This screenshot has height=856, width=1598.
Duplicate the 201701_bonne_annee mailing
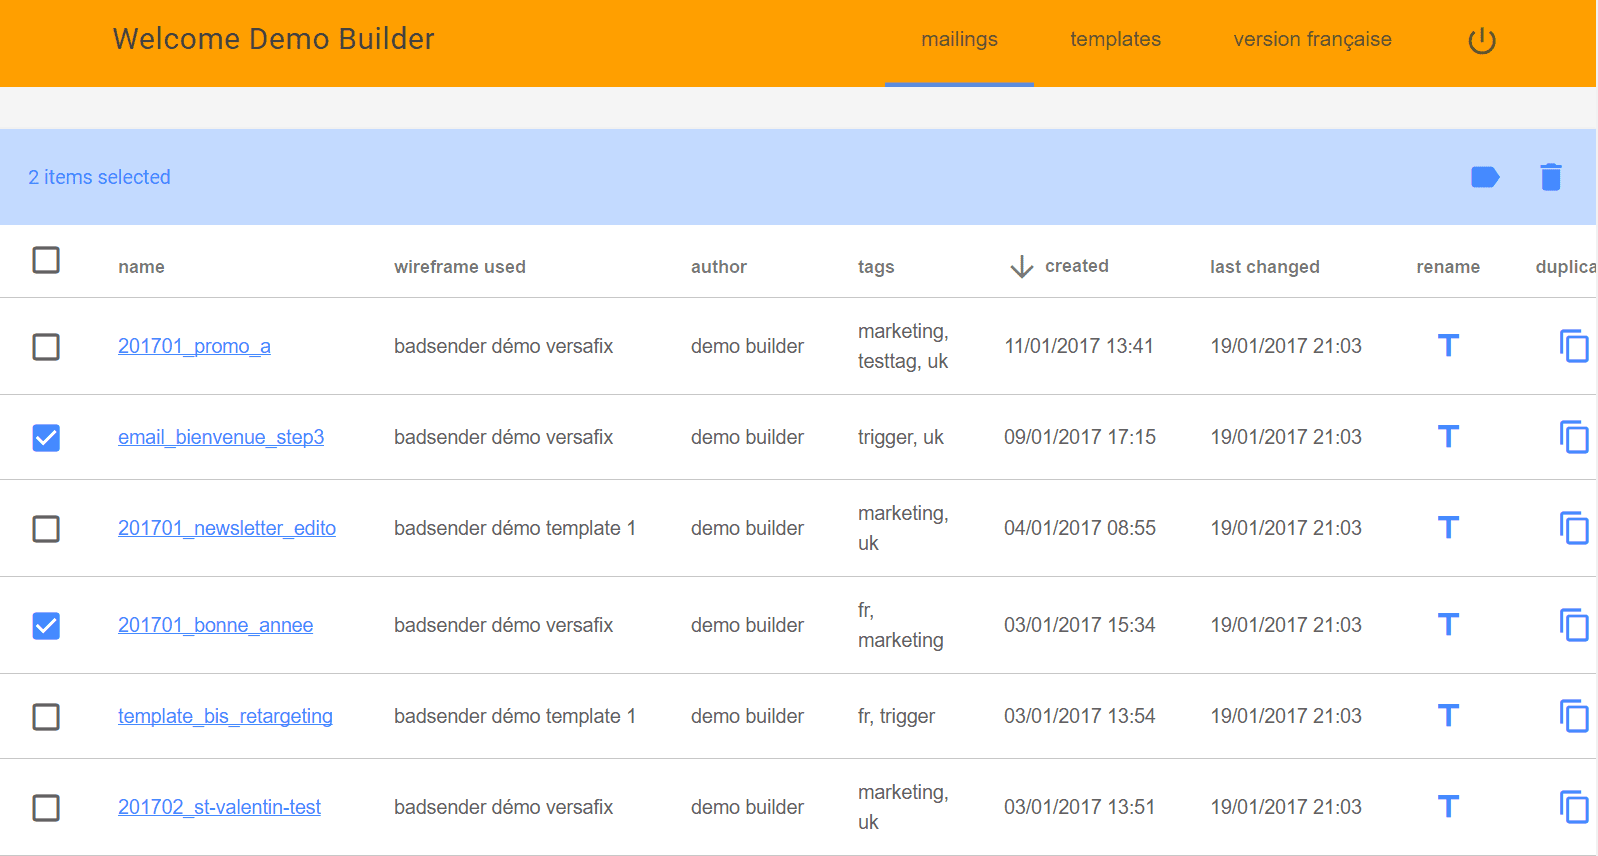point(1574,625)
